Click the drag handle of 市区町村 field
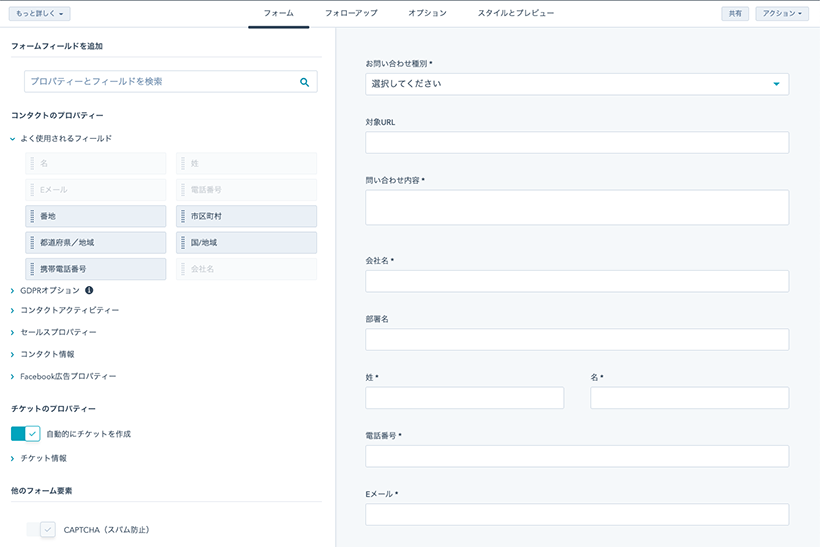 (183, 216)
